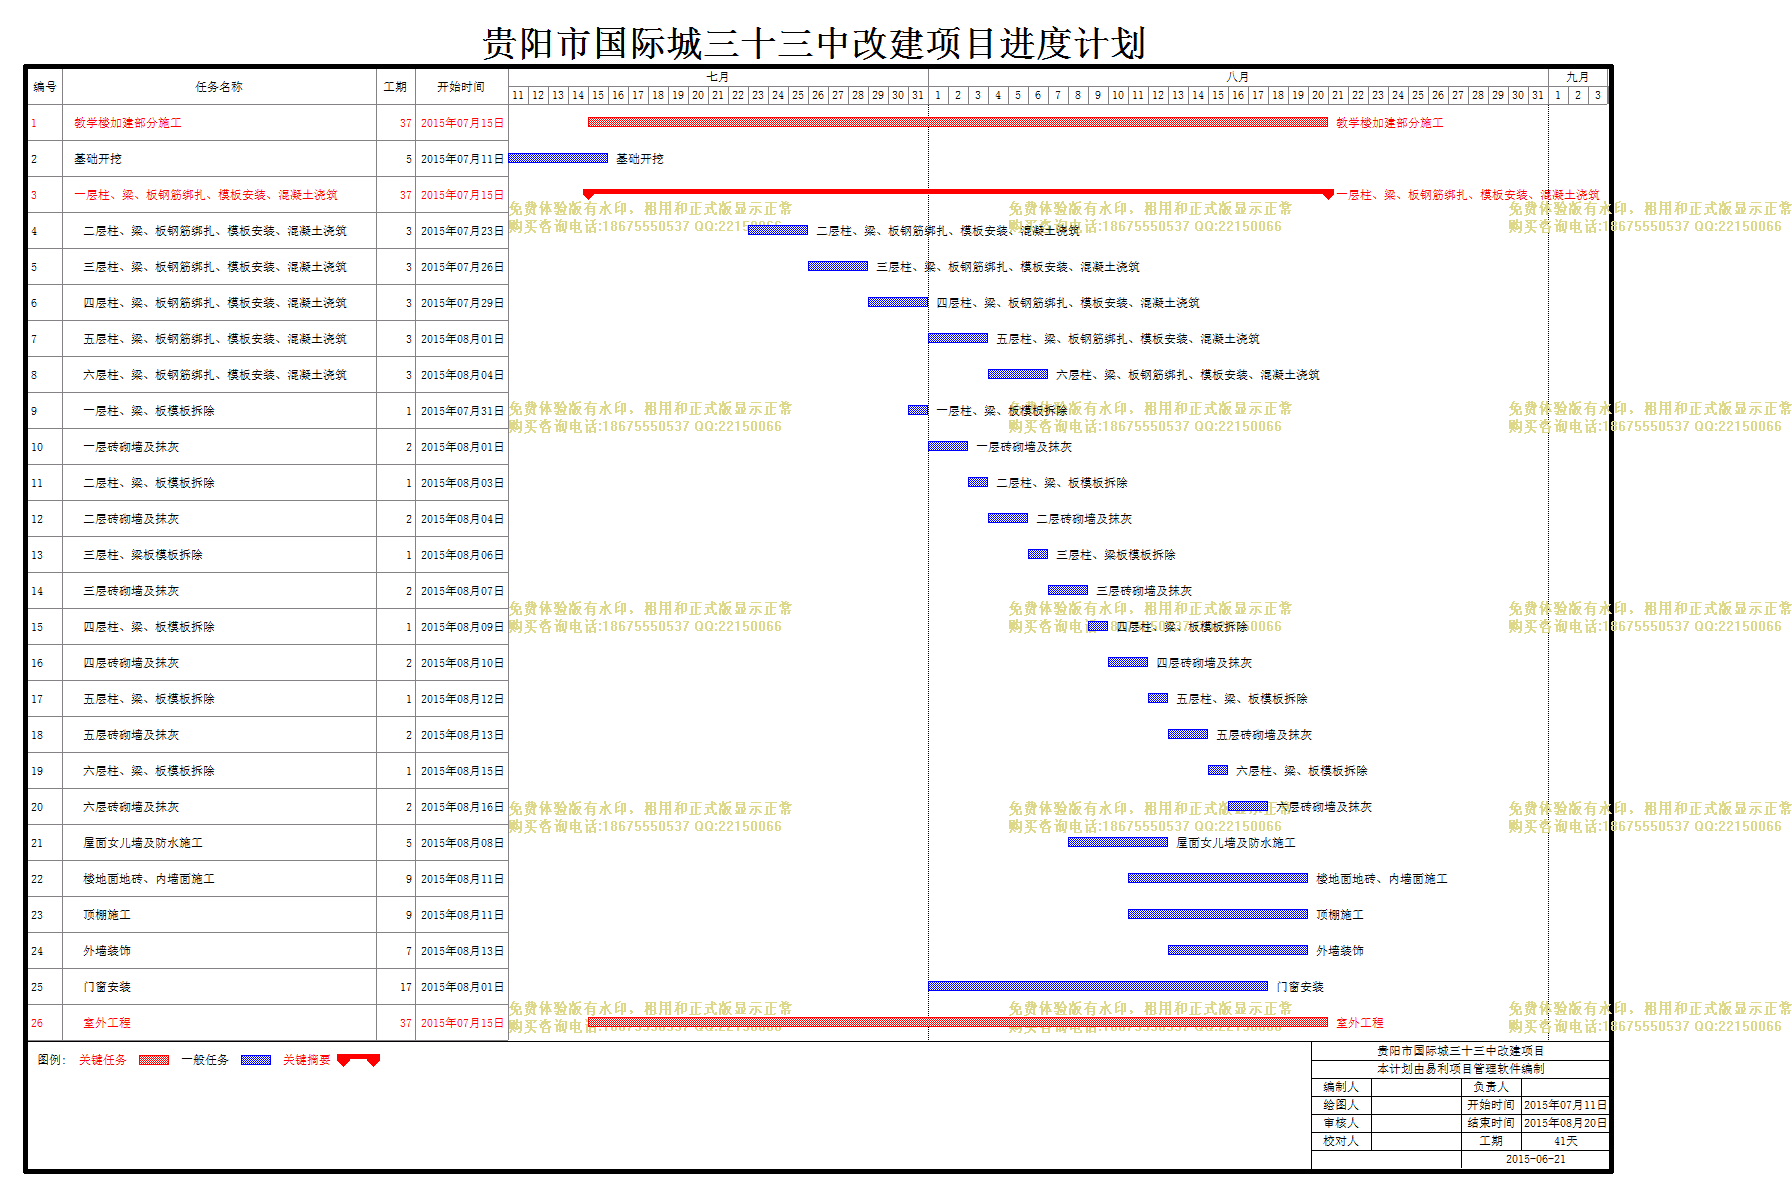1792x1195 pixels.
Task: Select the blue bar for 一层砖砌墙及抹灰
Action: click(948, 446)
